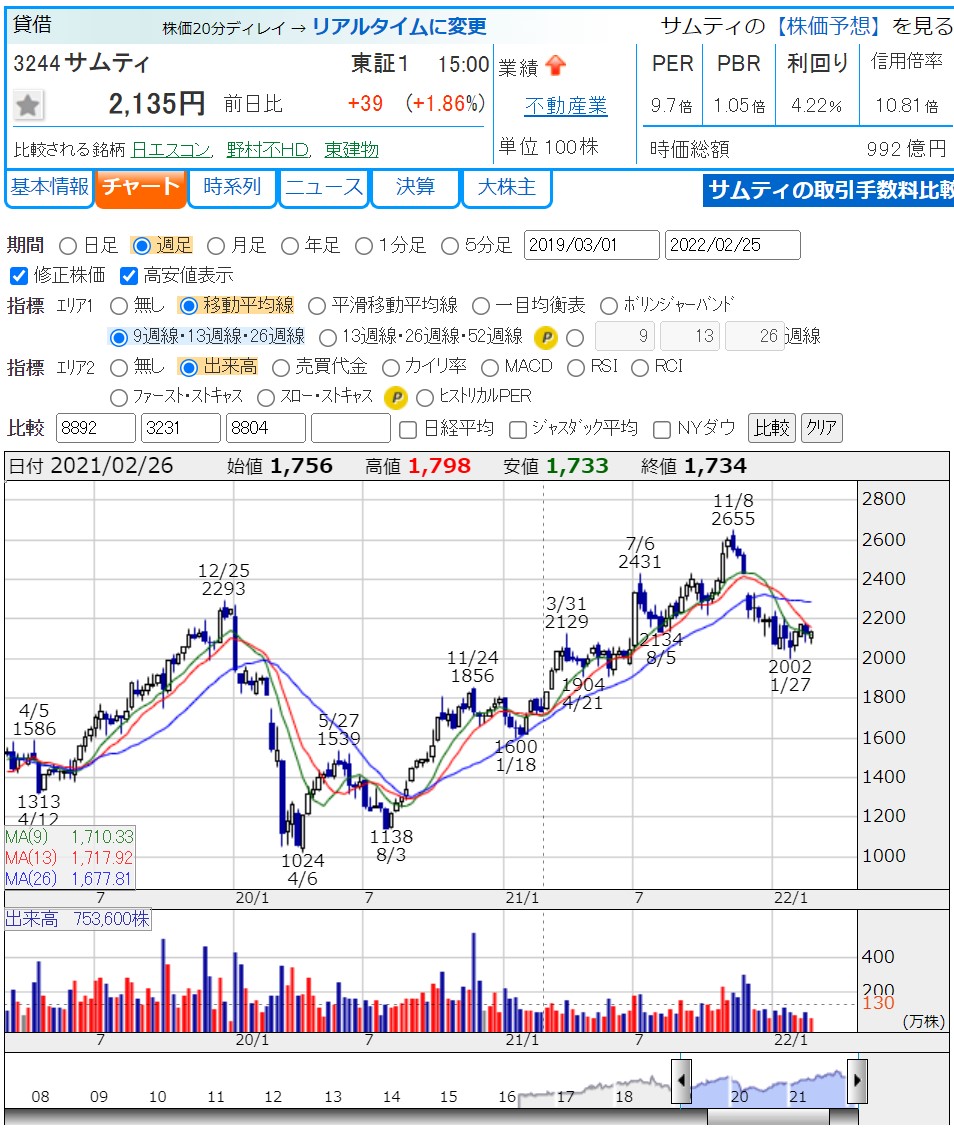Click the リアルタイムに変更 link
The width and height of the screenshot is (954, 1129).
tap(399, 27)
